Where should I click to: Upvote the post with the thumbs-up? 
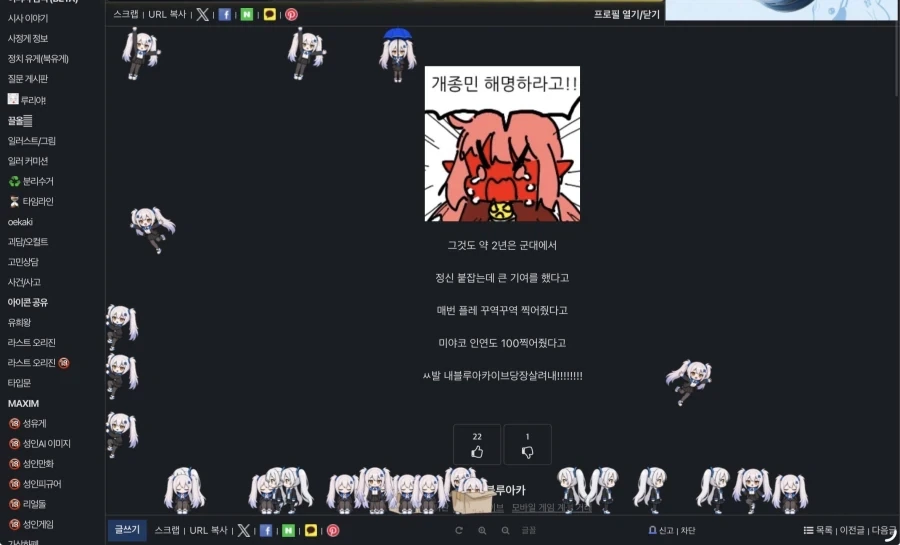click(477, 445)
